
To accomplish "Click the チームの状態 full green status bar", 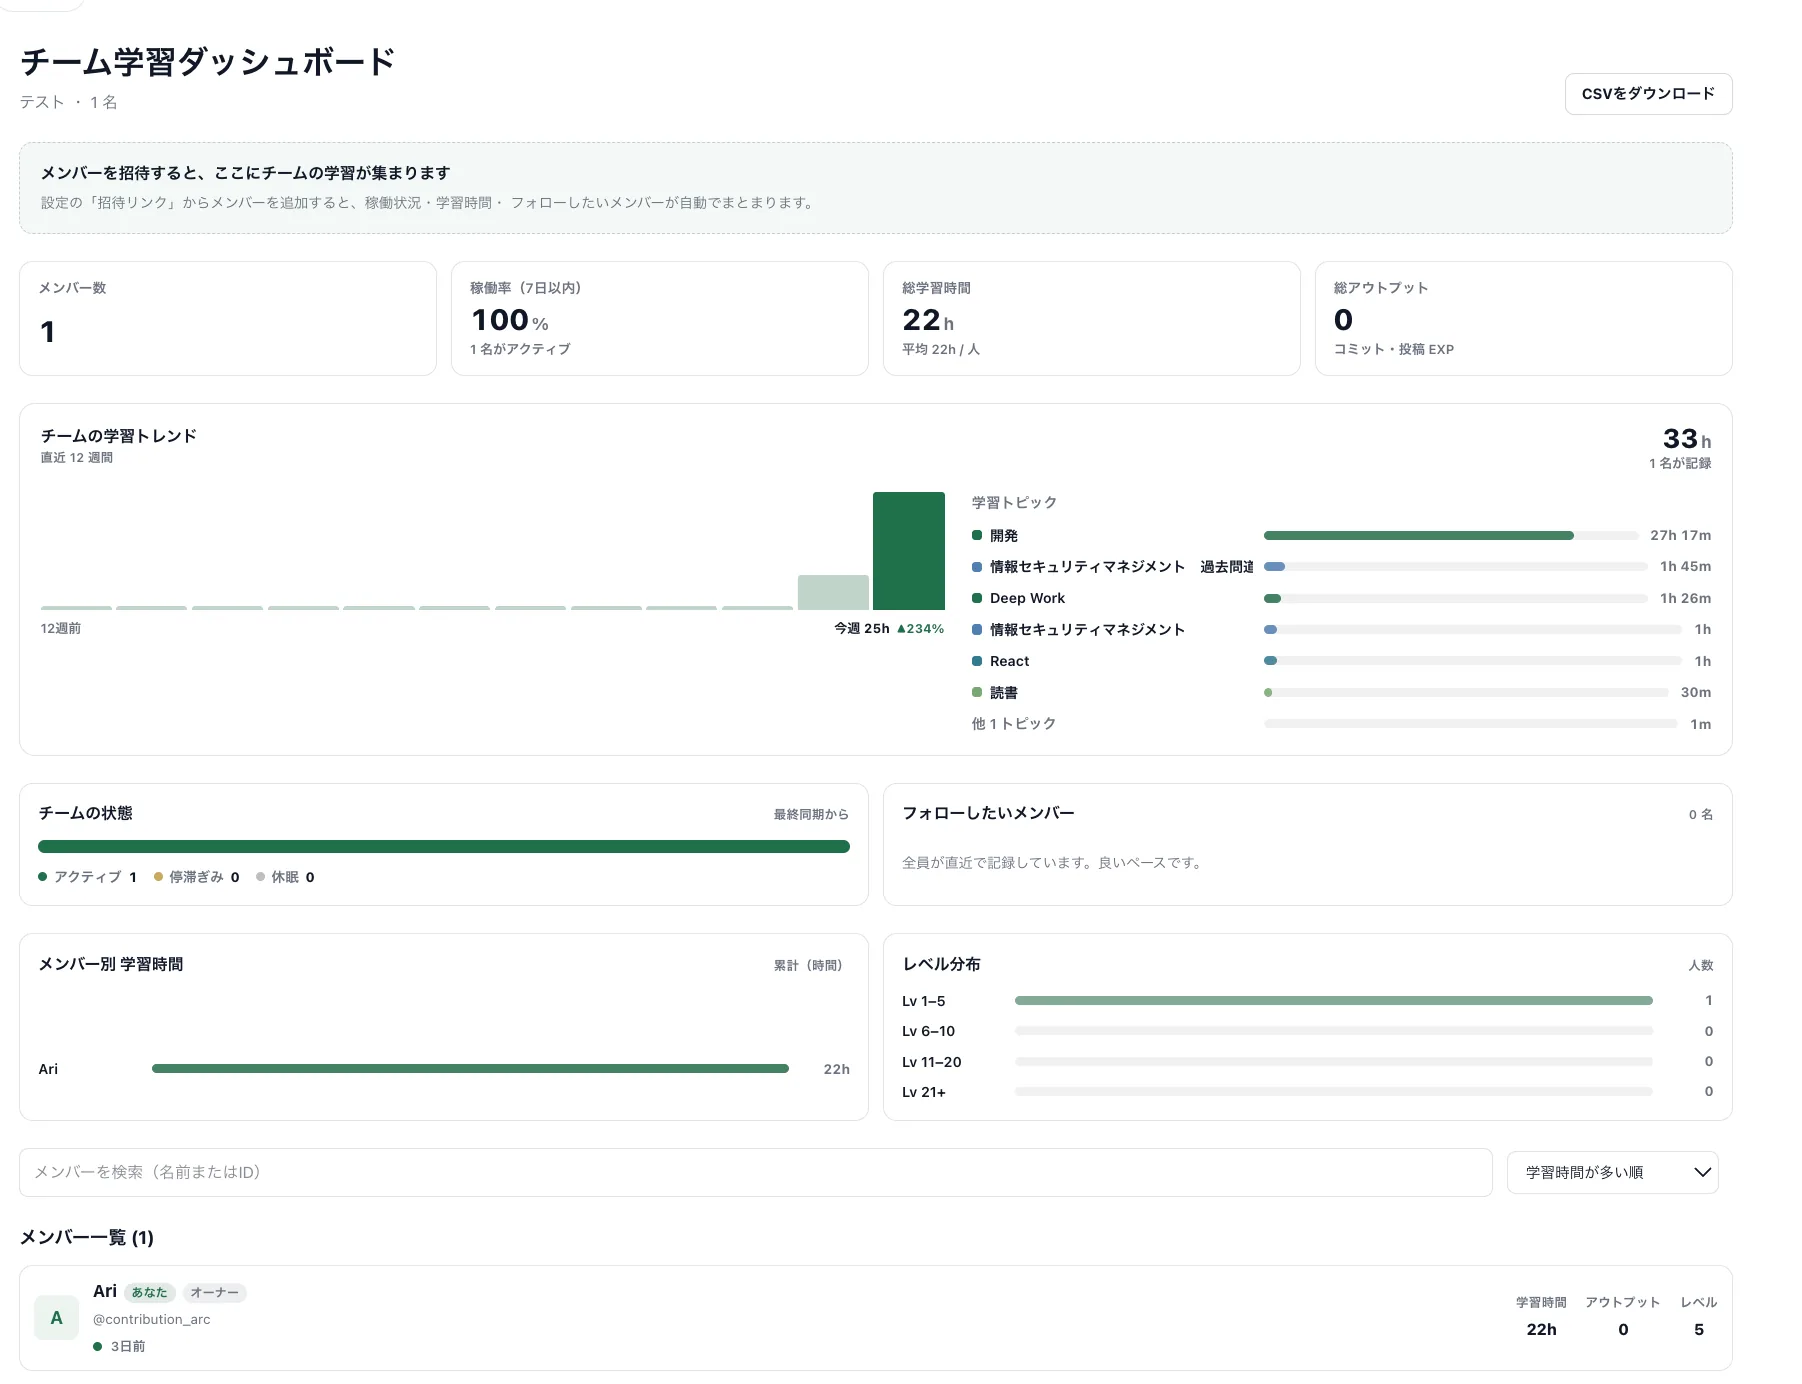I will tap(444, 846).
